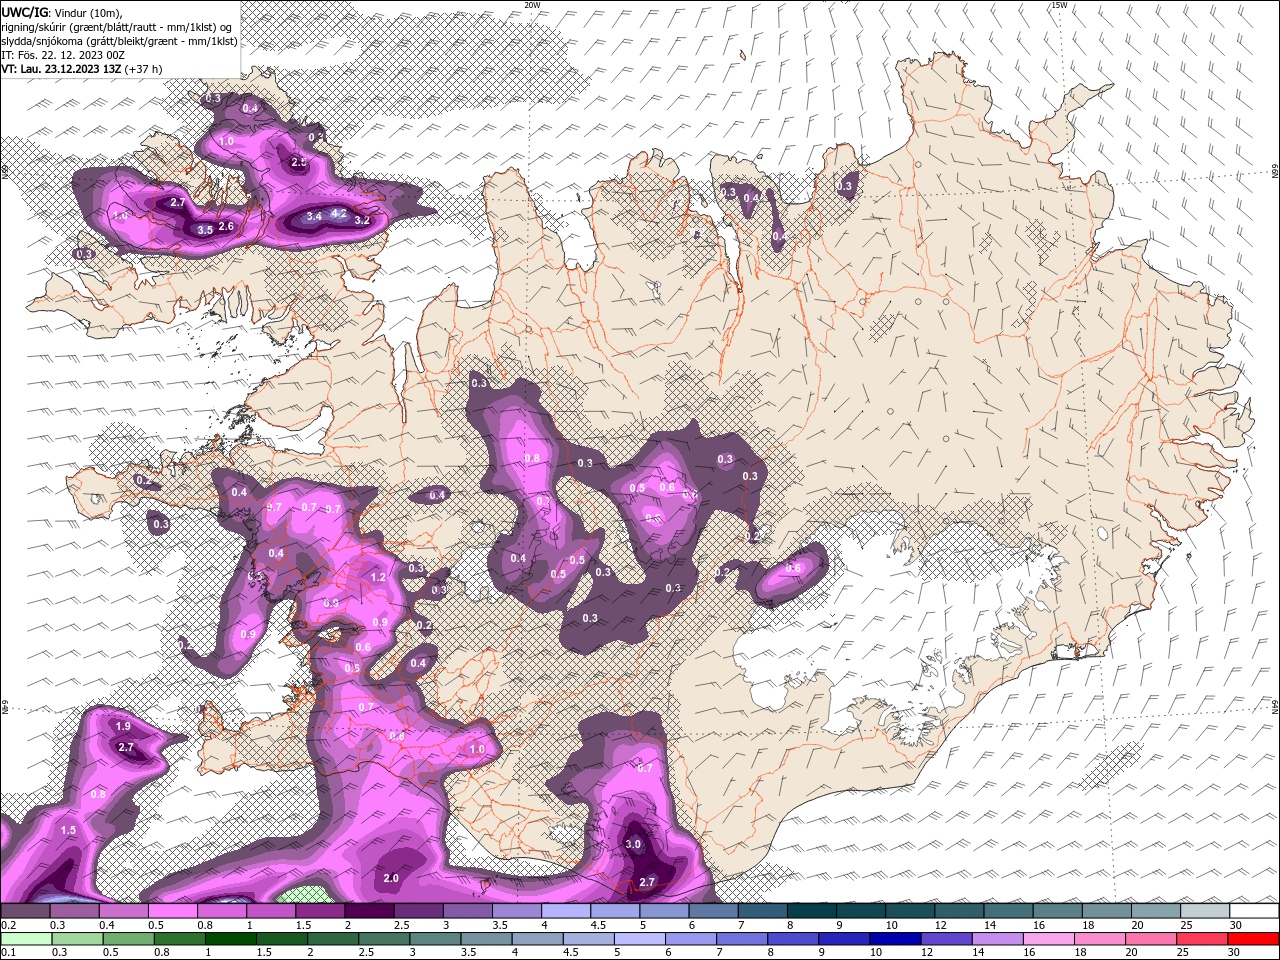
Task: Click the '30' label in the upper legend row
Action: point(1236,925)
